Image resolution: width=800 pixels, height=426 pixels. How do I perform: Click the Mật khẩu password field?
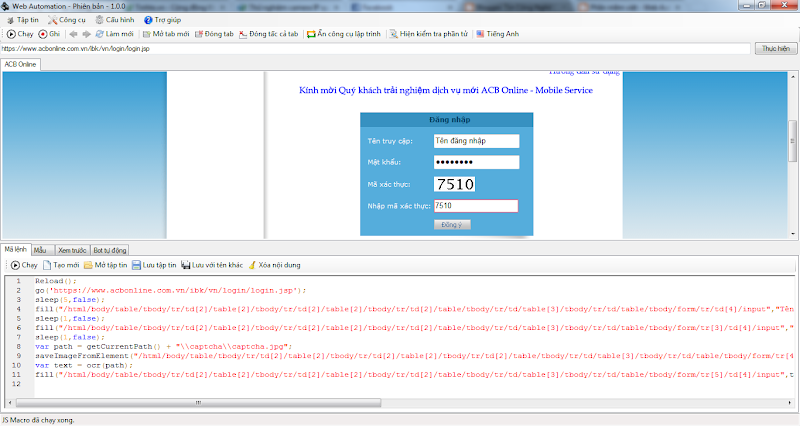click(x=477, y=162)
